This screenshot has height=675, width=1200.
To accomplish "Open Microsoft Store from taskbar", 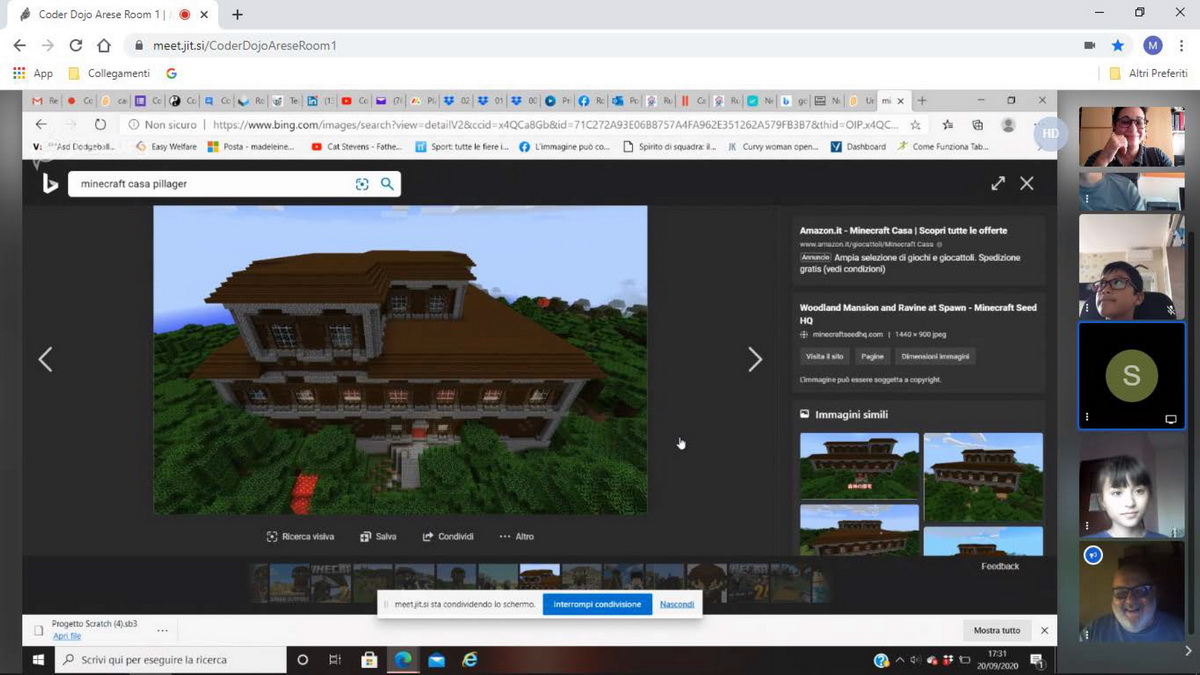I will pyautogui.click(x=369, y=660).
